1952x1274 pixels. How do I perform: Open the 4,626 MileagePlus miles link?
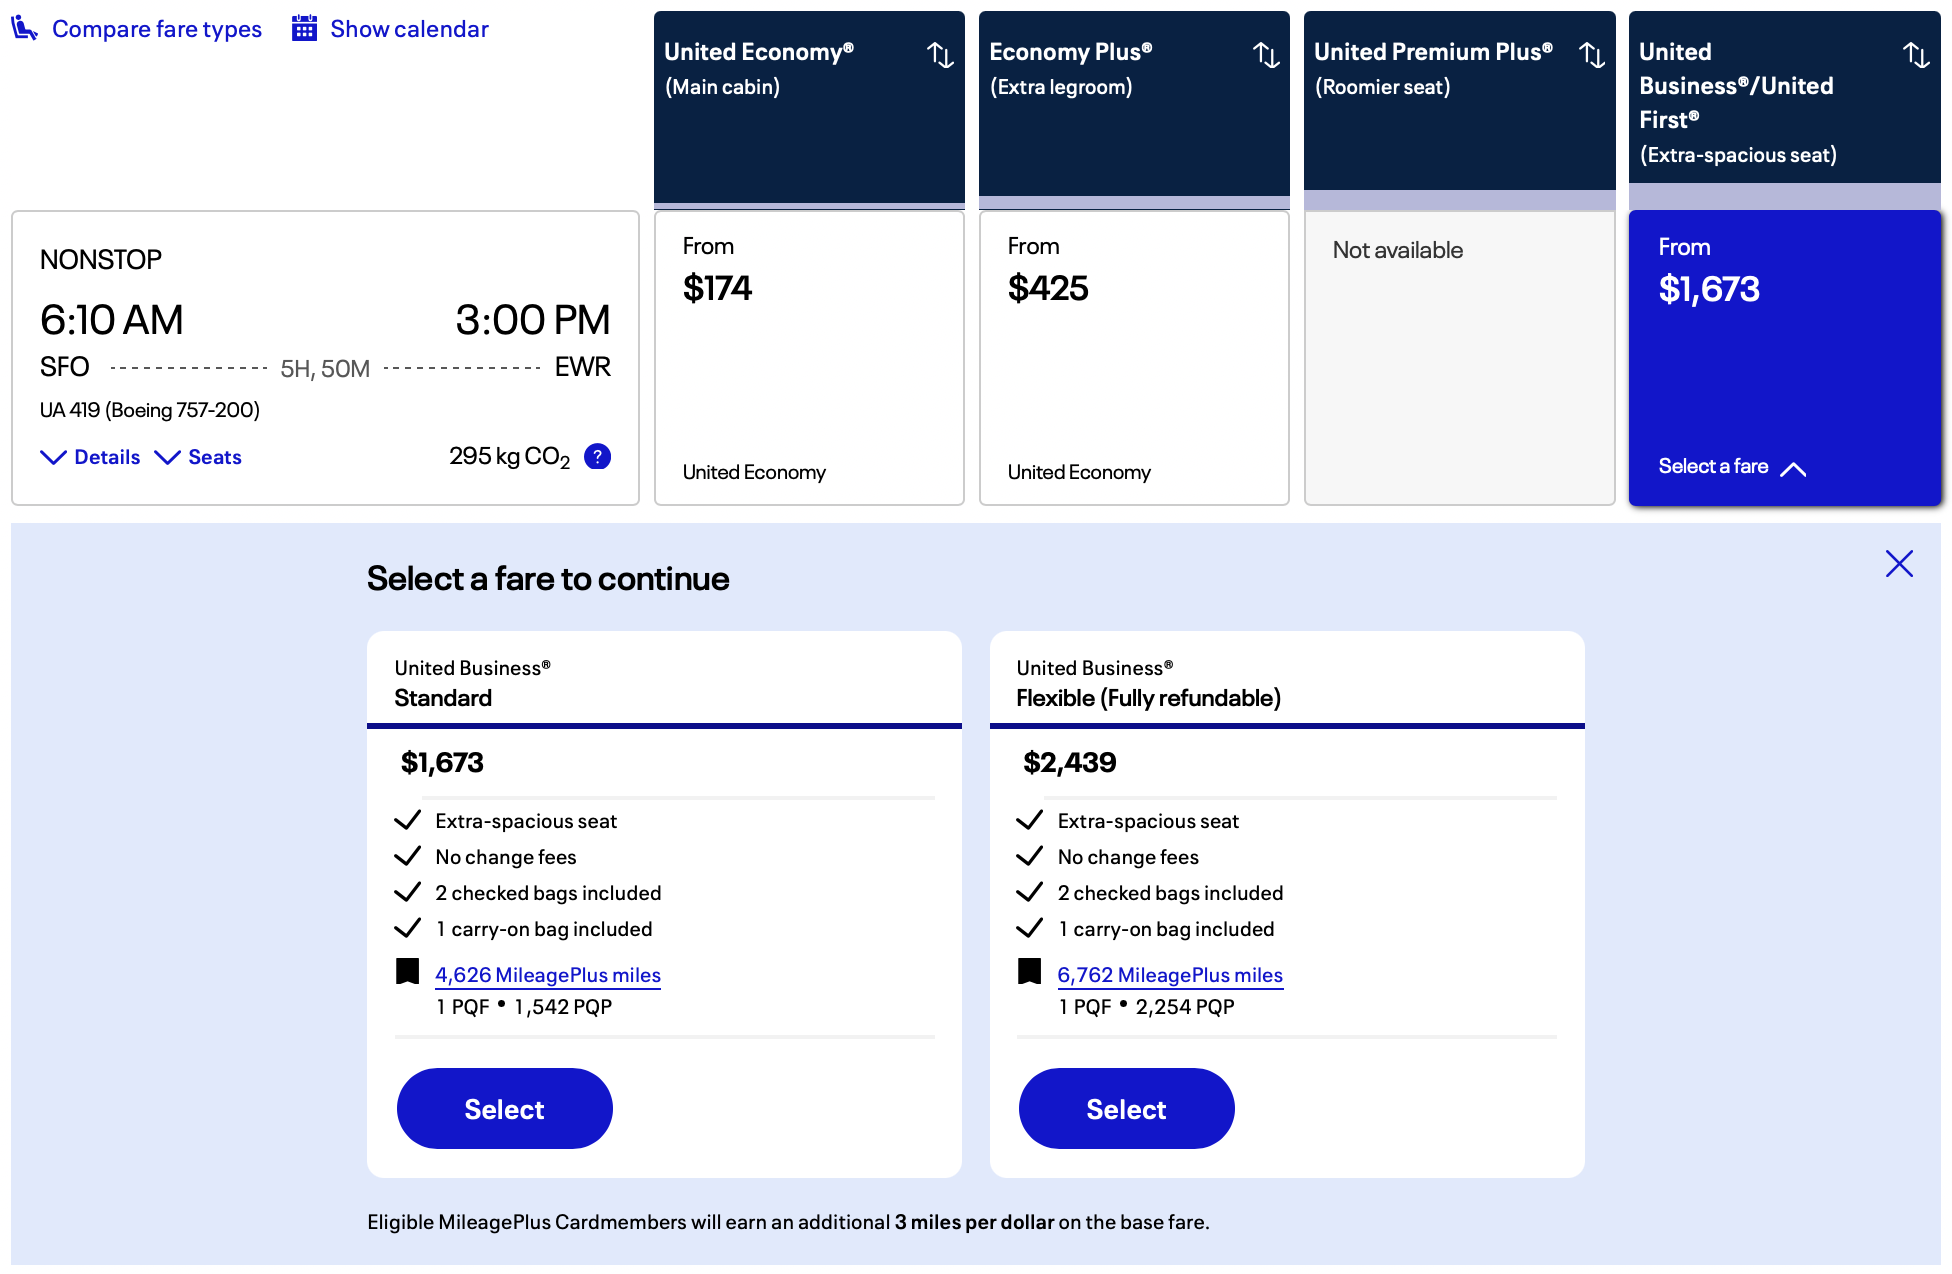click(x=547, y=975)
